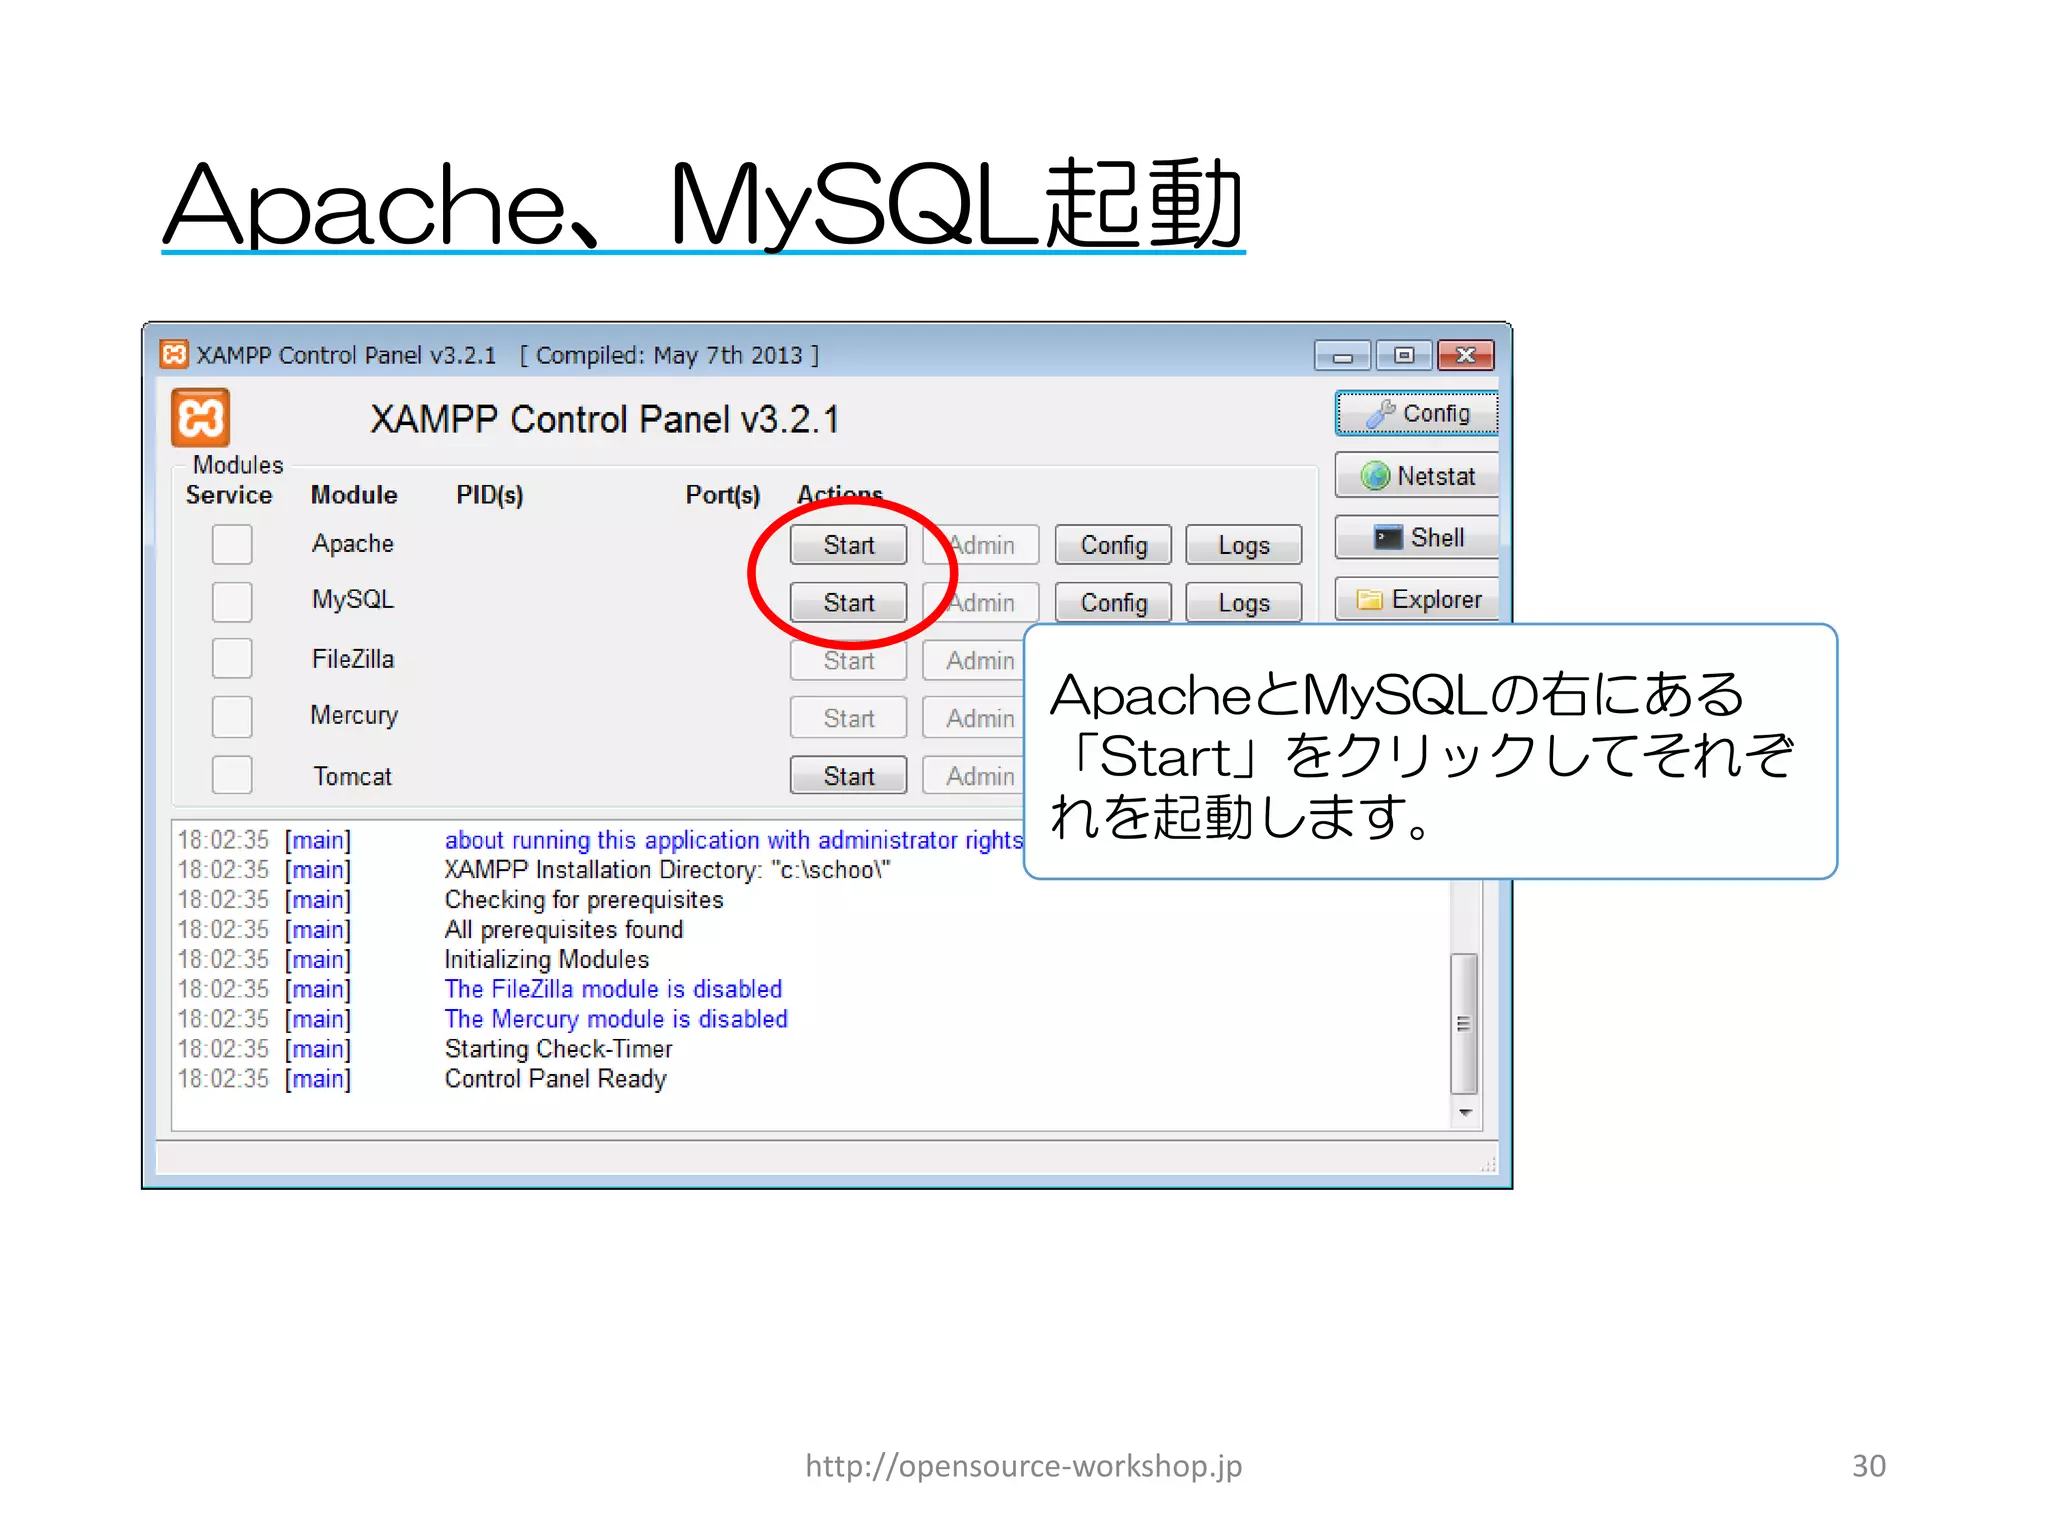This screenshot has height=1536, width=2048.
Task: Open MySQL Config button
Action: pos(1113,603)
